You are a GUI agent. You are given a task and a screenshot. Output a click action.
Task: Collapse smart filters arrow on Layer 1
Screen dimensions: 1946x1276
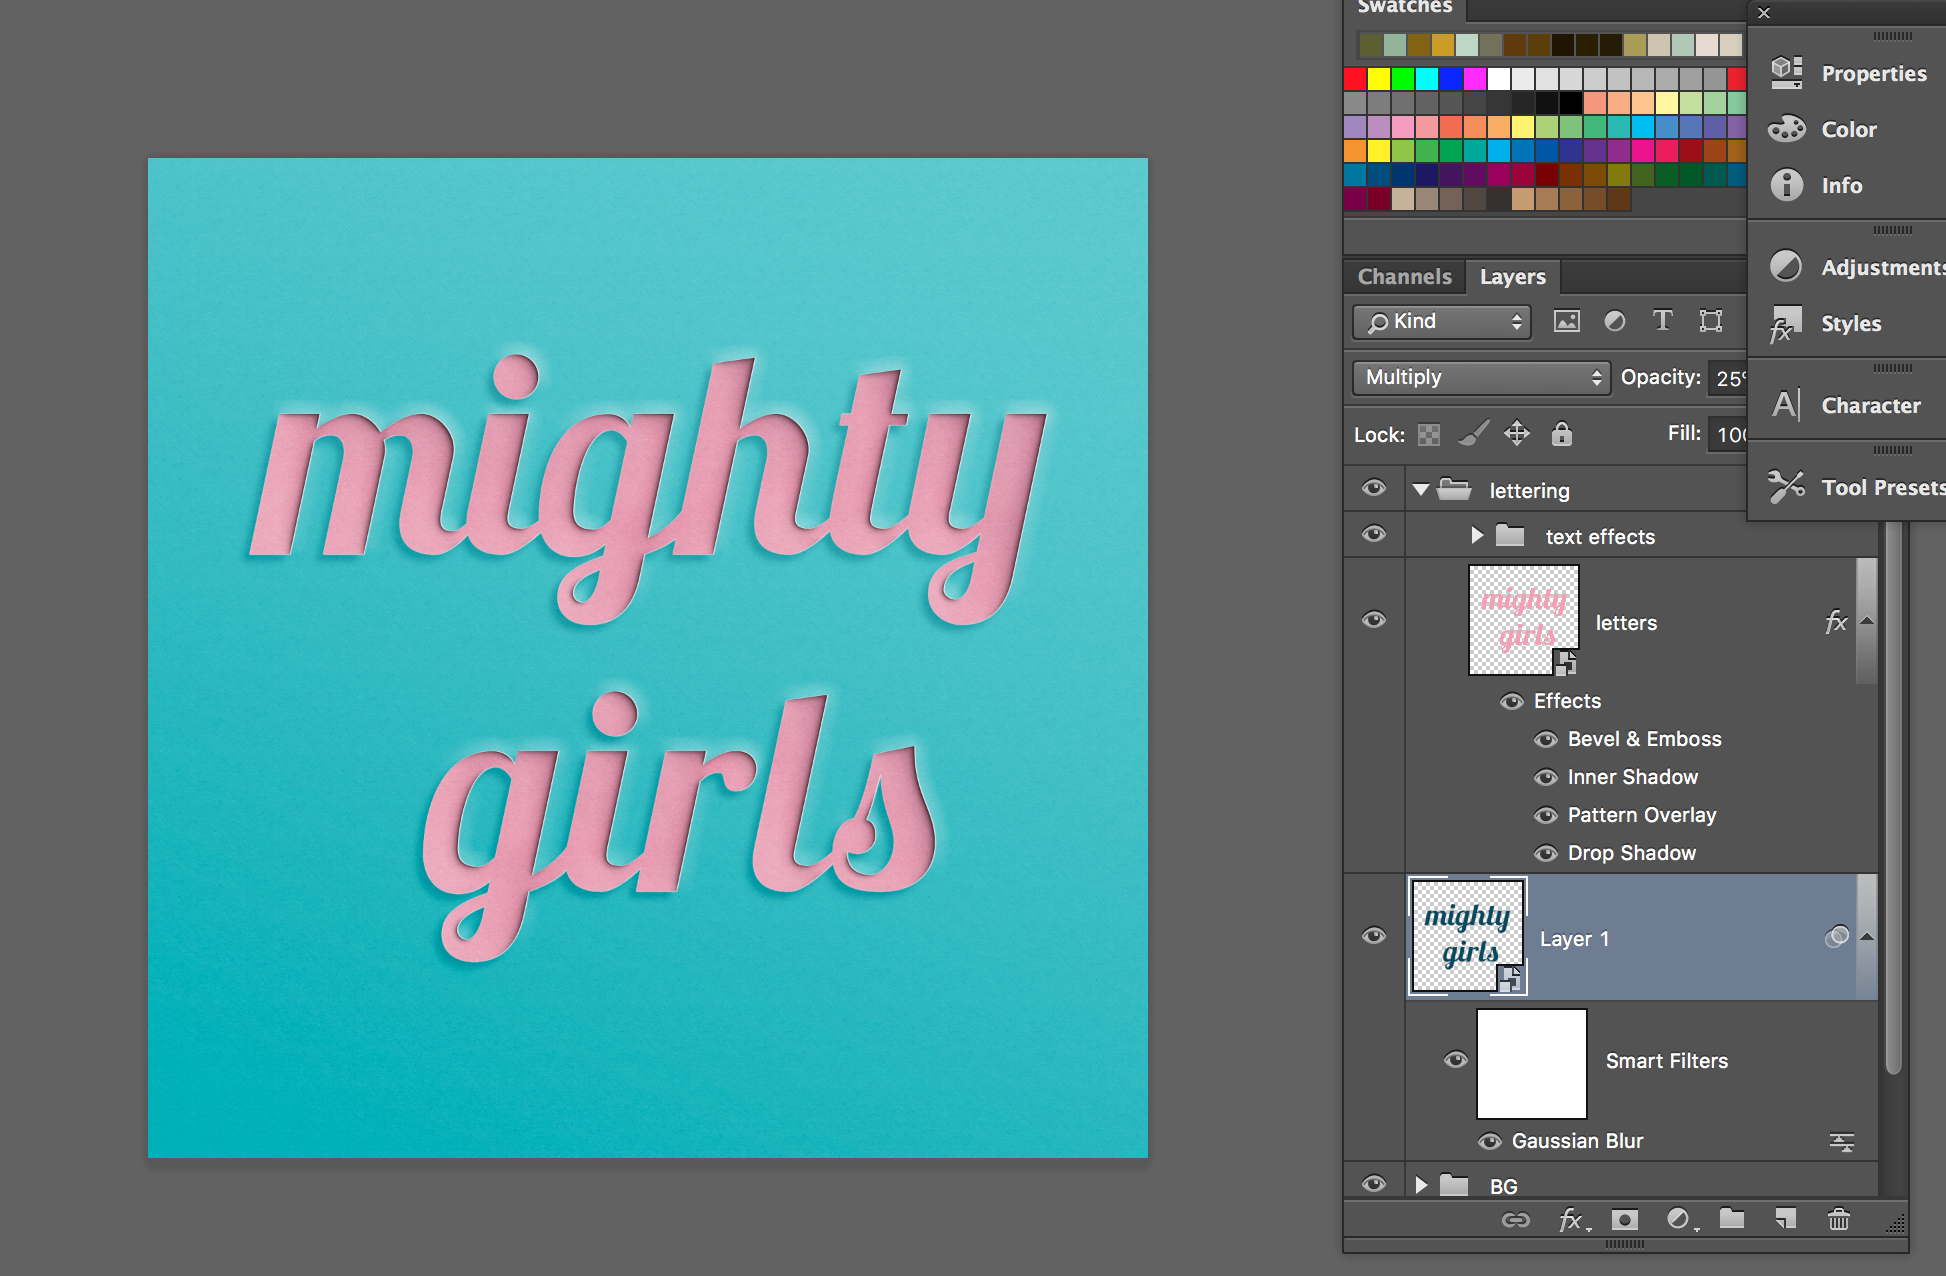[1866, 937]
